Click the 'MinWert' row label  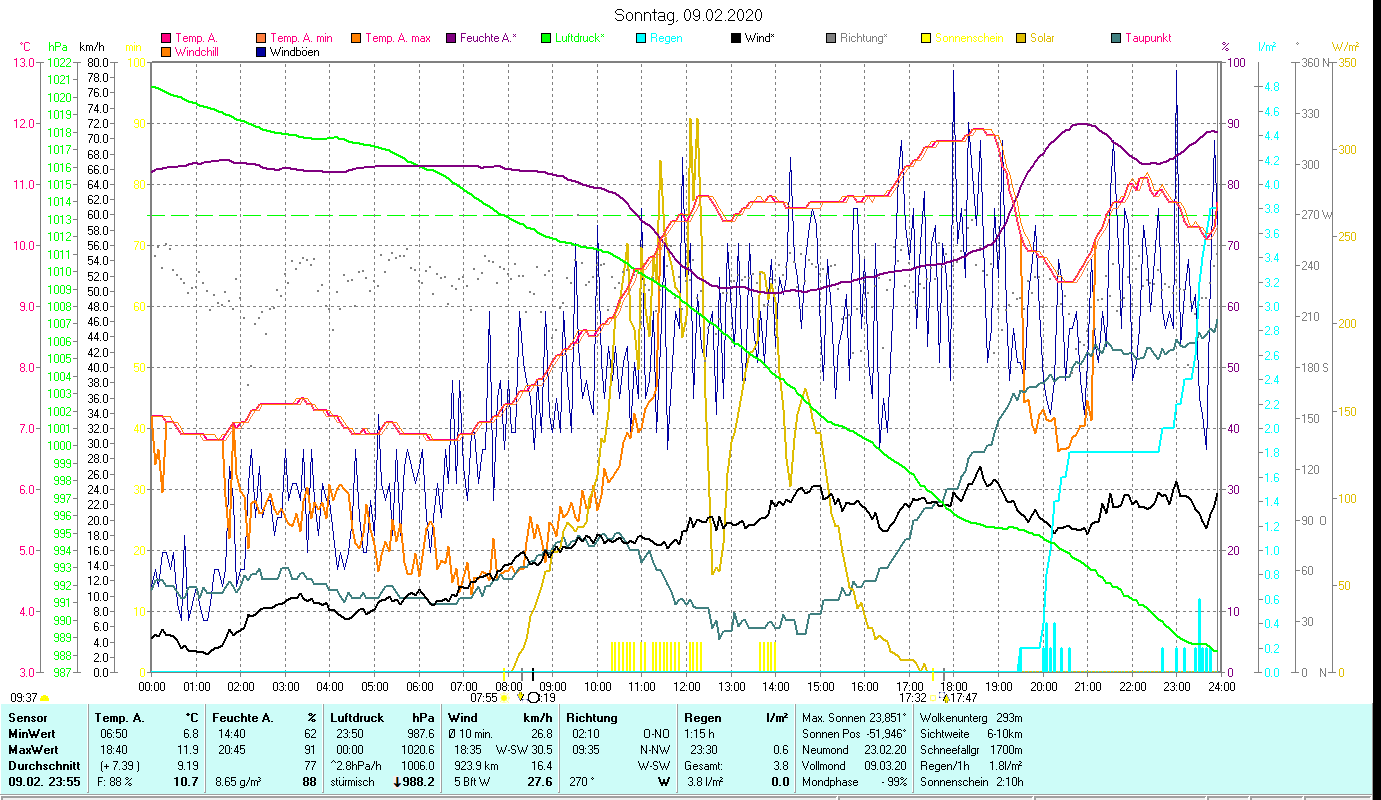(31, 734)
